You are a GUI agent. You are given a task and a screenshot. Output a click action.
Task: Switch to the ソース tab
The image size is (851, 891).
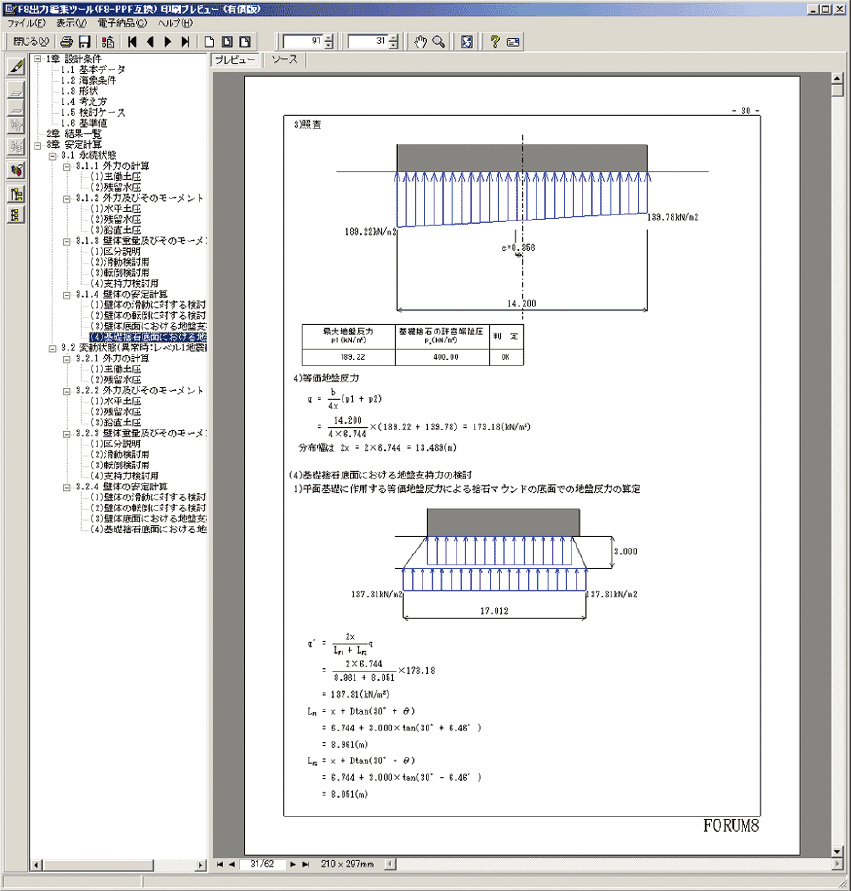(285, 60)
